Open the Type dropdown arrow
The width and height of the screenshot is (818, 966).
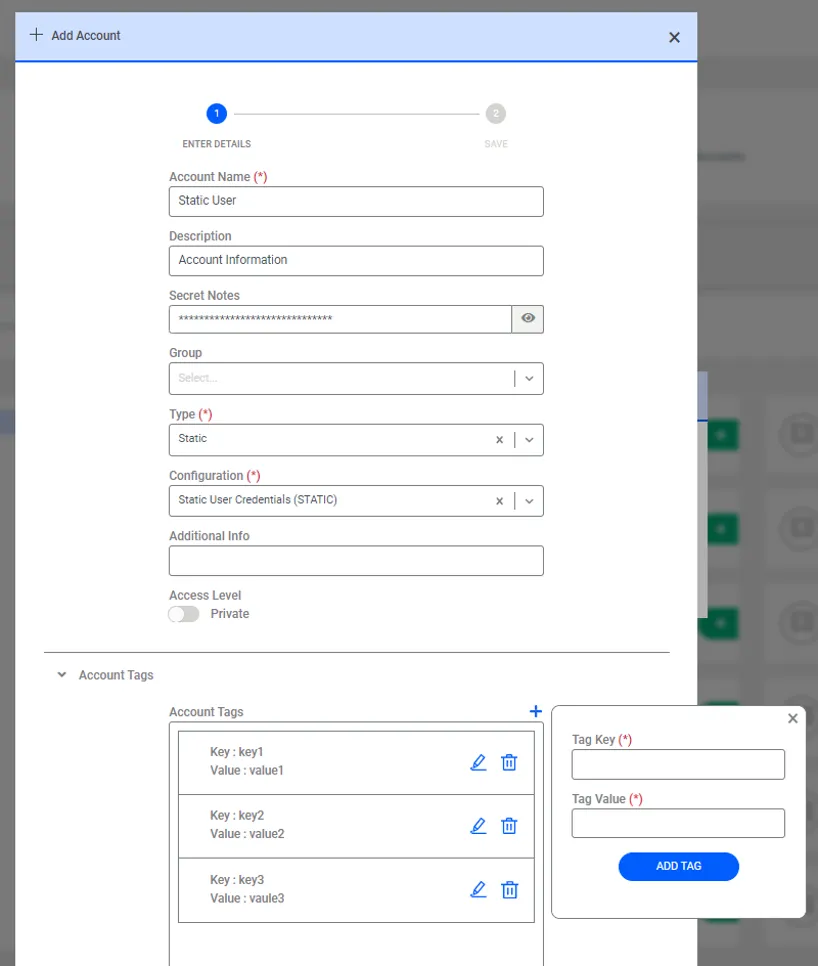[x=529, y=440]
